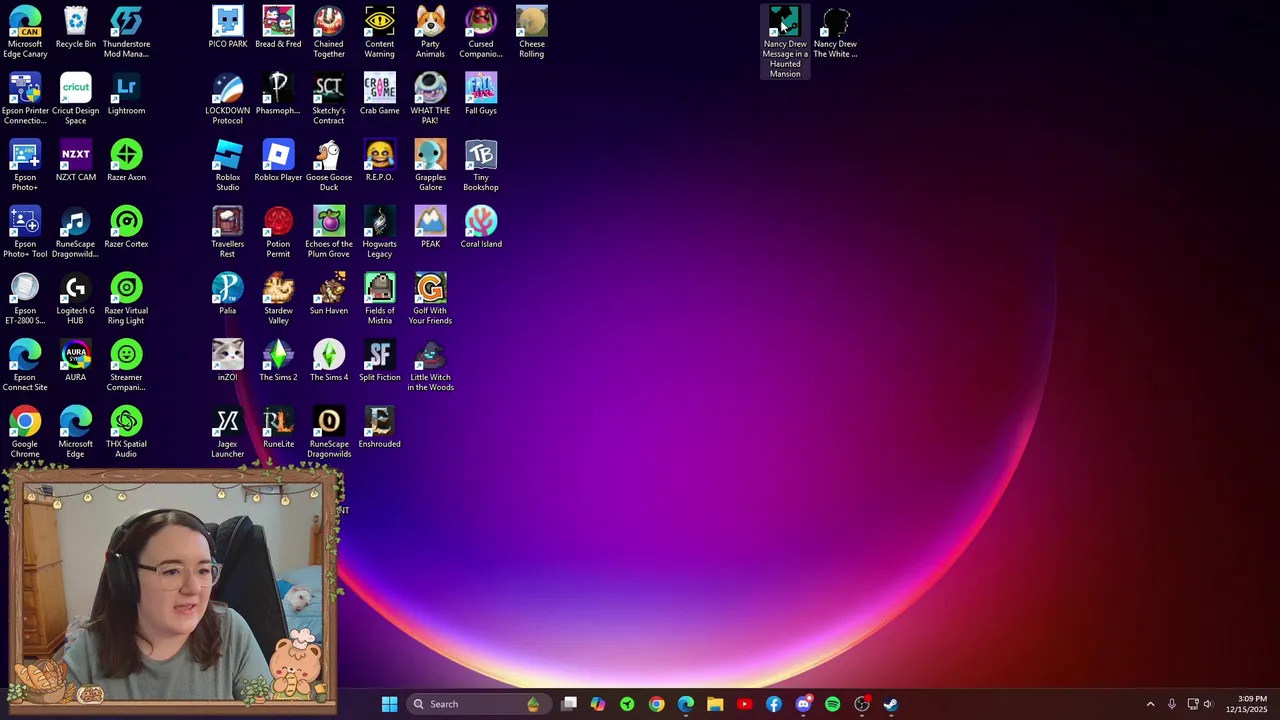Open Discord from the taskbar

[x=803, y=704]
